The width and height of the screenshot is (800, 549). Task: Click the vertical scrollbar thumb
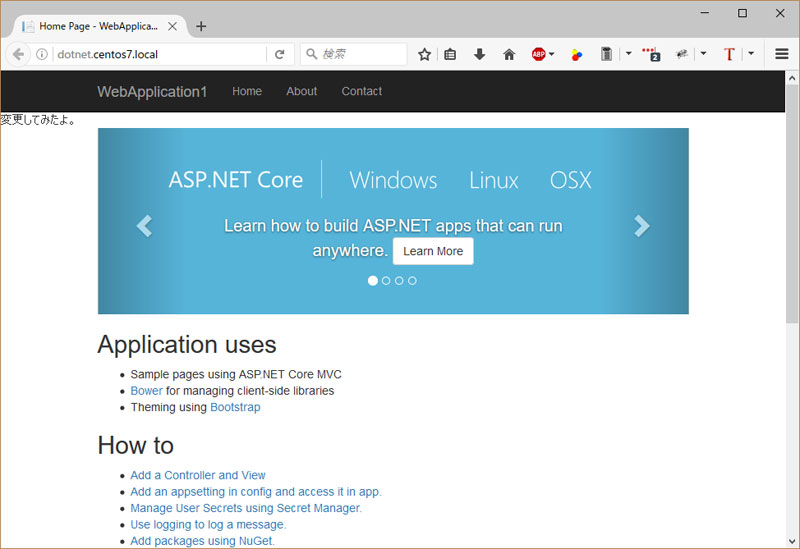(792, 204)
